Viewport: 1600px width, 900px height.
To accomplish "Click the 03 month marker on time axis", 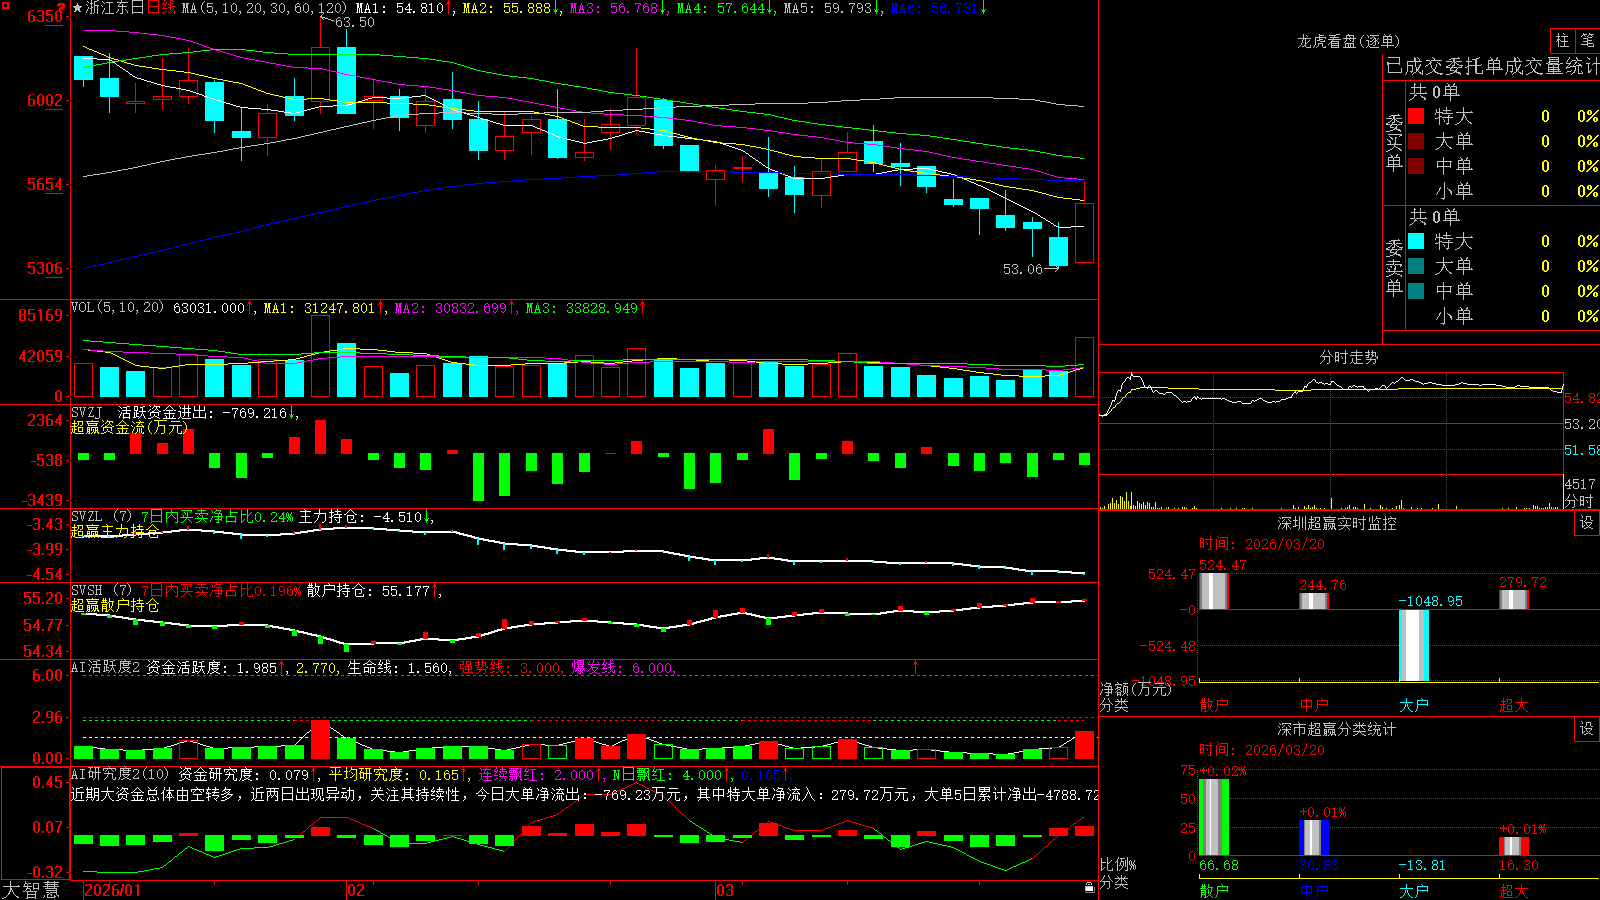I will pyautogui.click(x=725, y=890).
